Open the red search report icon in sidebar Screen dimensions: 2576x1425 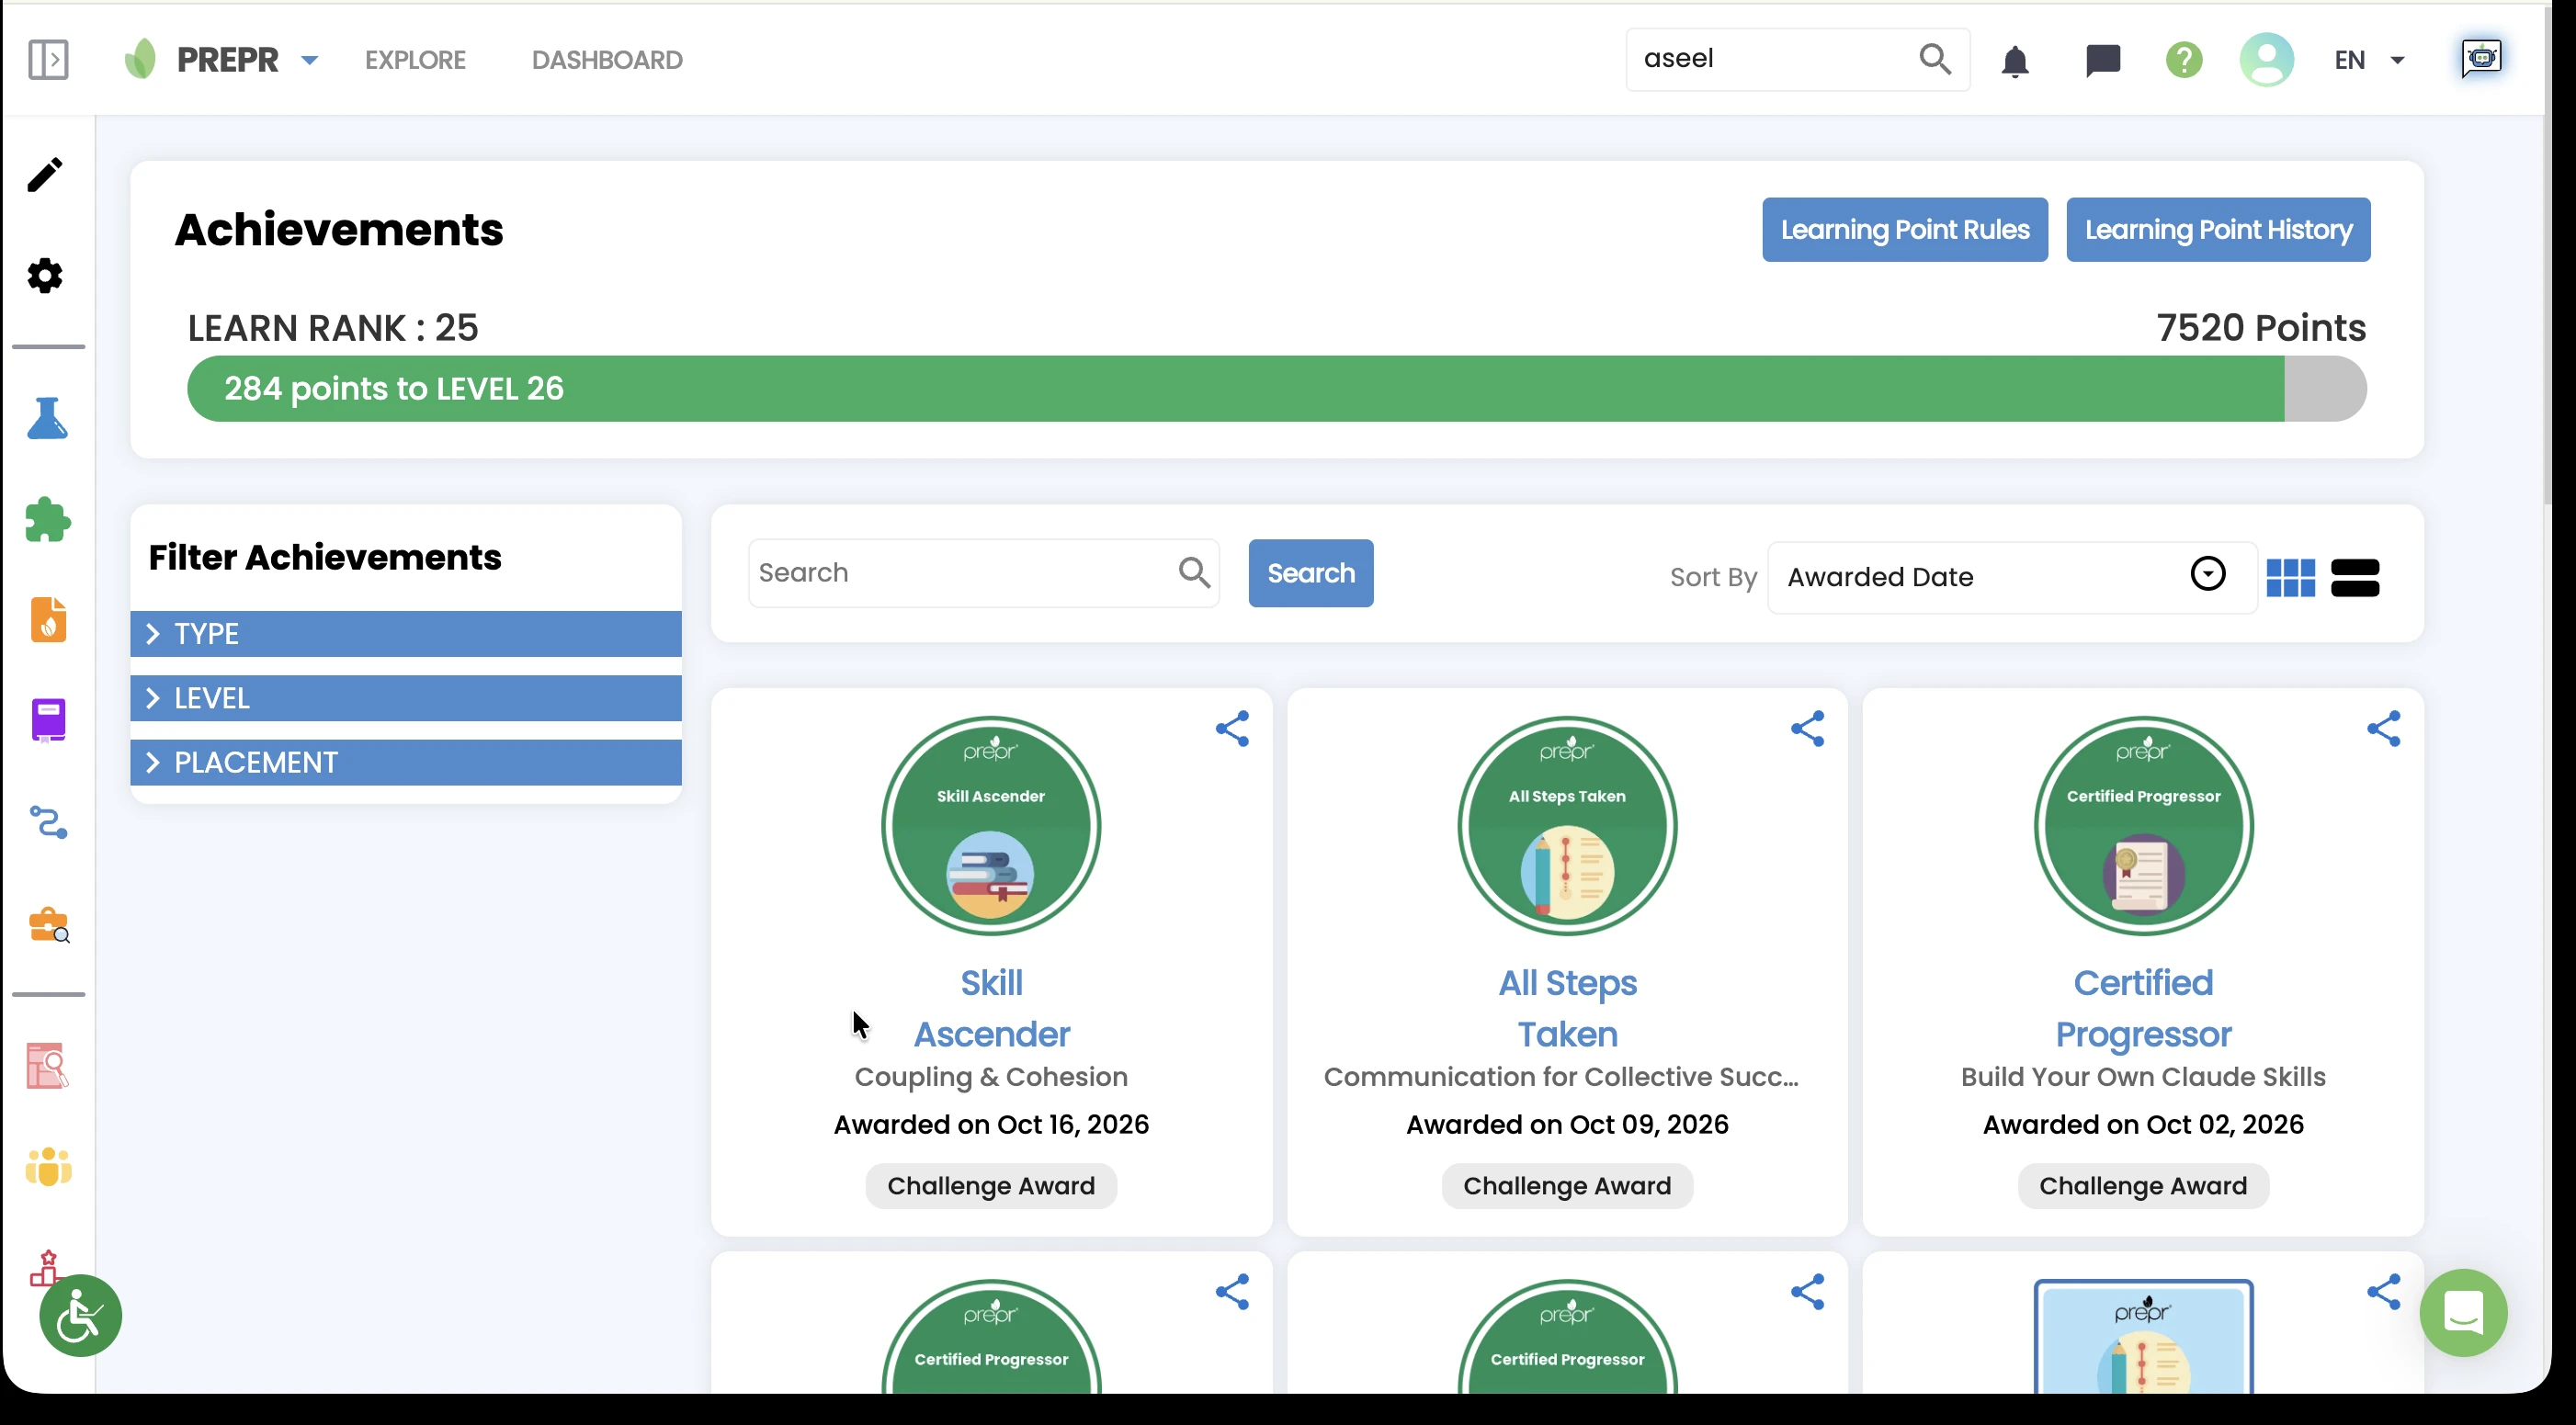47,1066
